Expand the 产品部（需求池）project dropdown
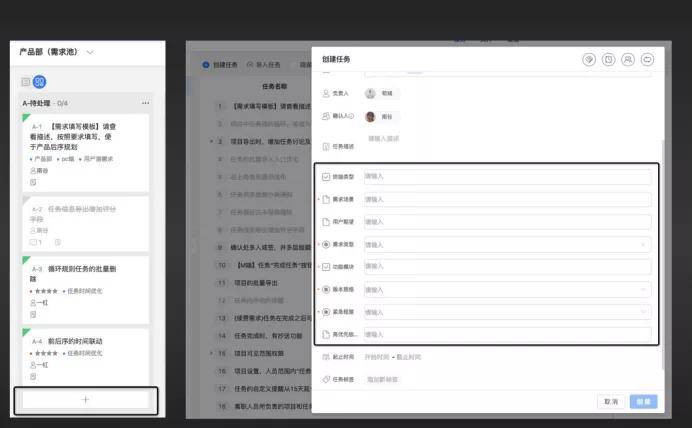The image size is (692, 428). pos(90,52)
